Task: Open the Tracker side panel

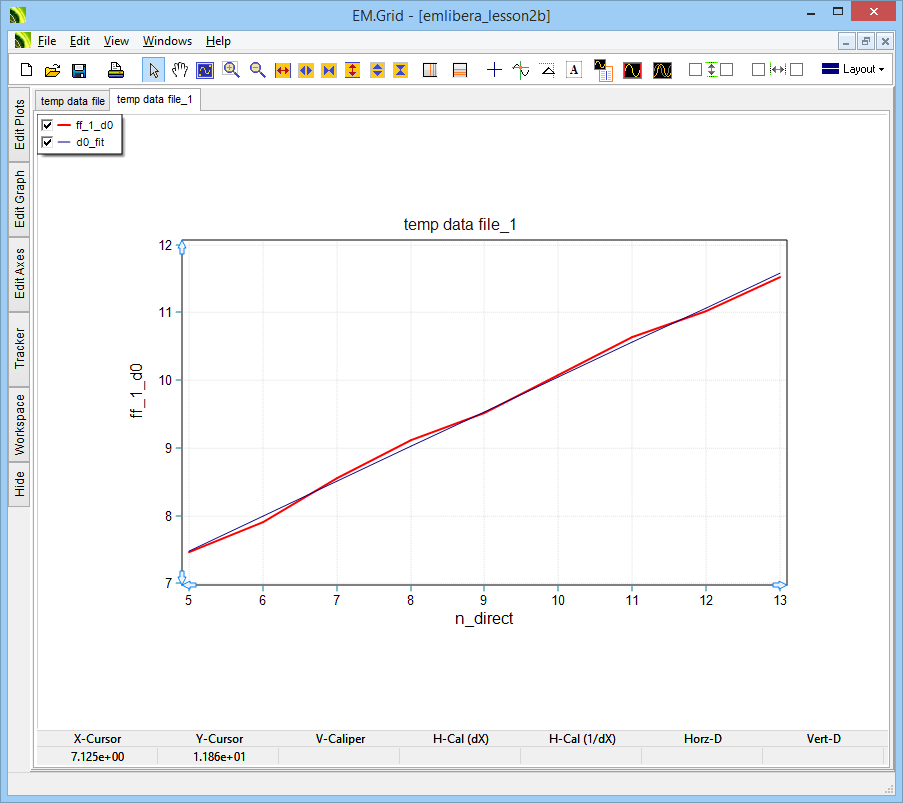Action: click(x=20, y=348)
